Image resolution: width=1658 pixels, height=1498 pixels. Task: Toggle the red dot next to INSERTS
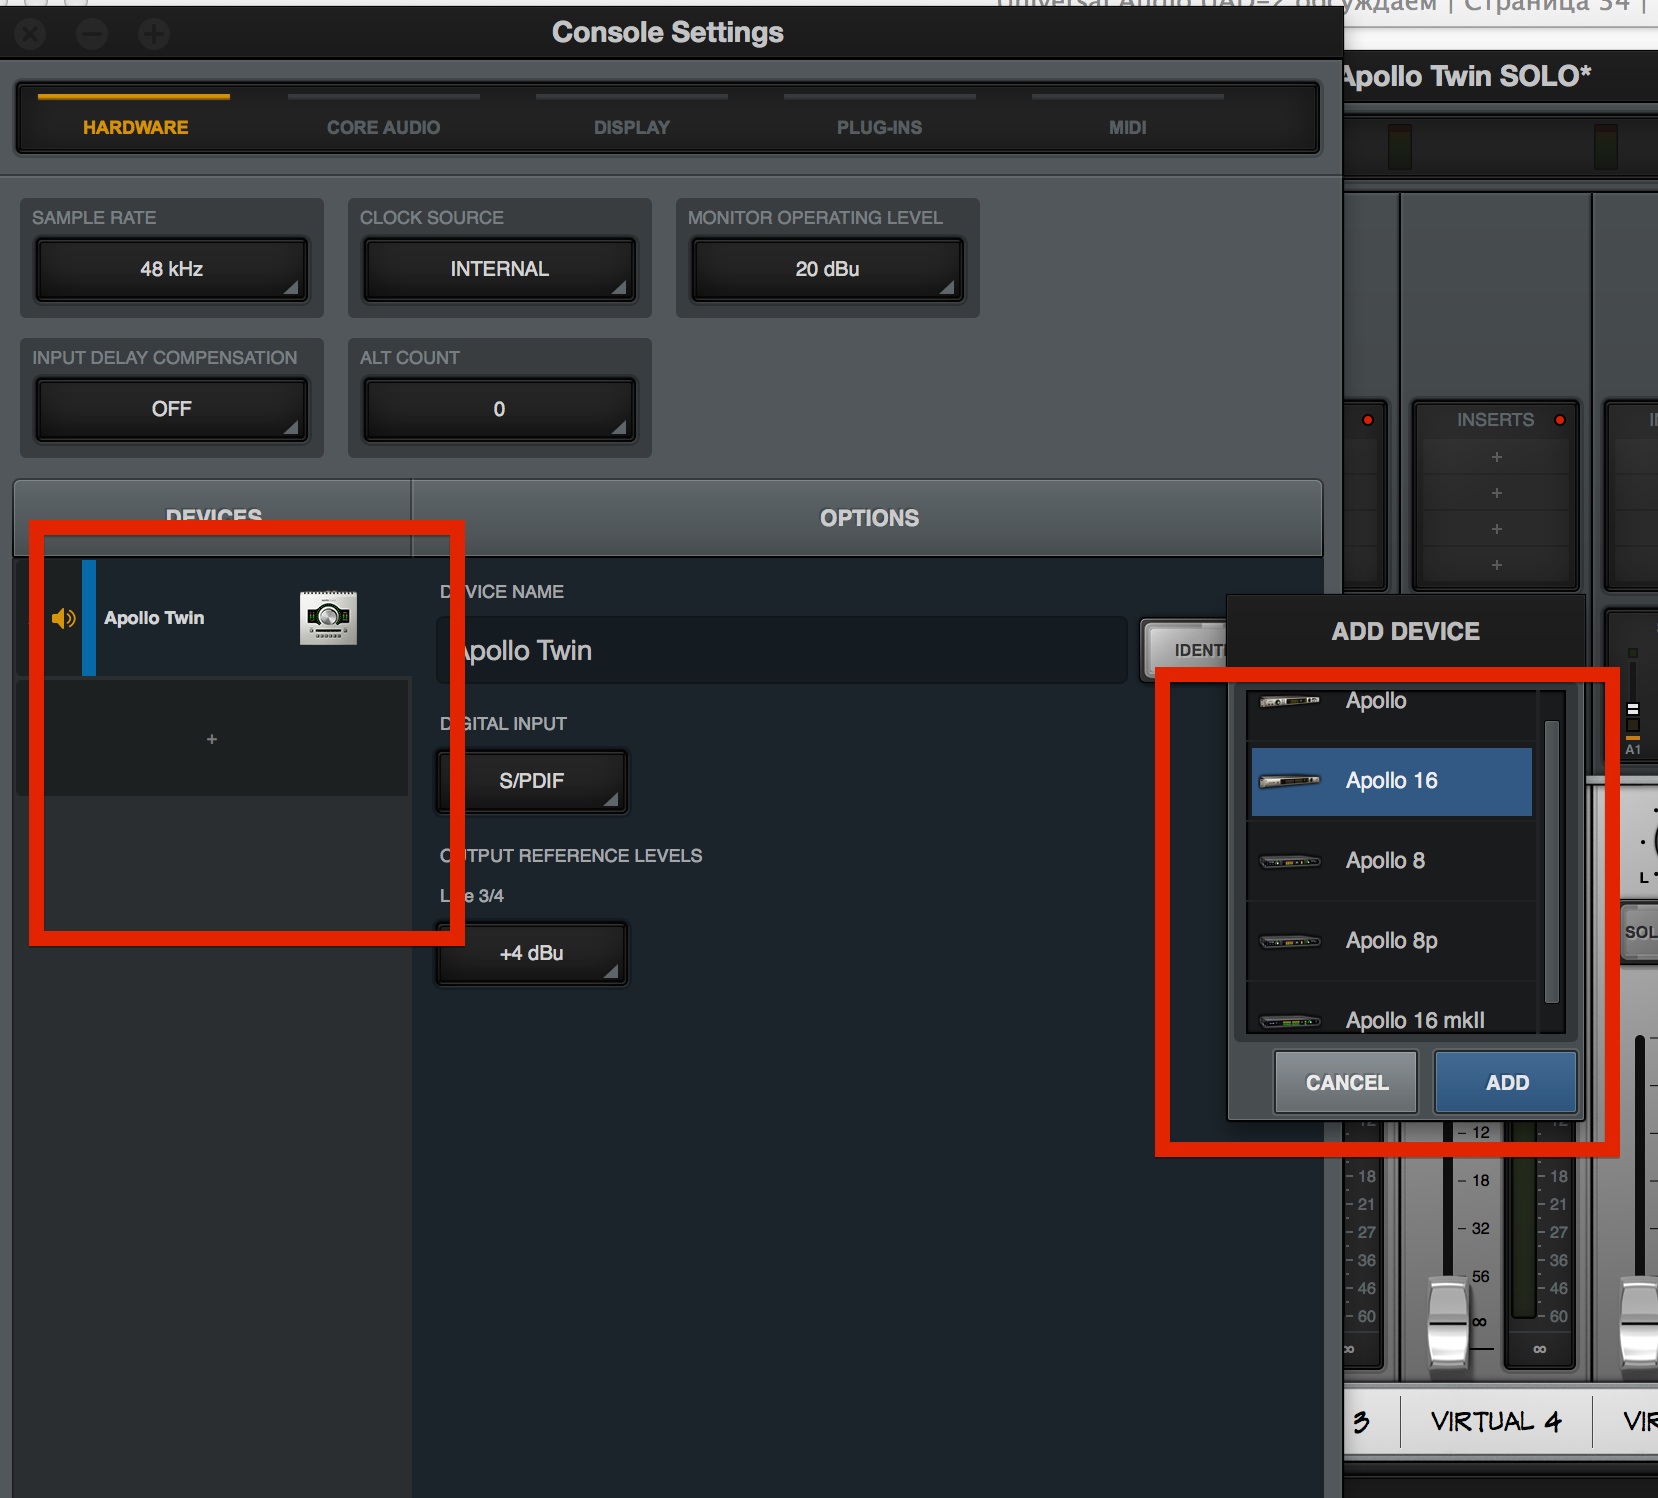1560,420
